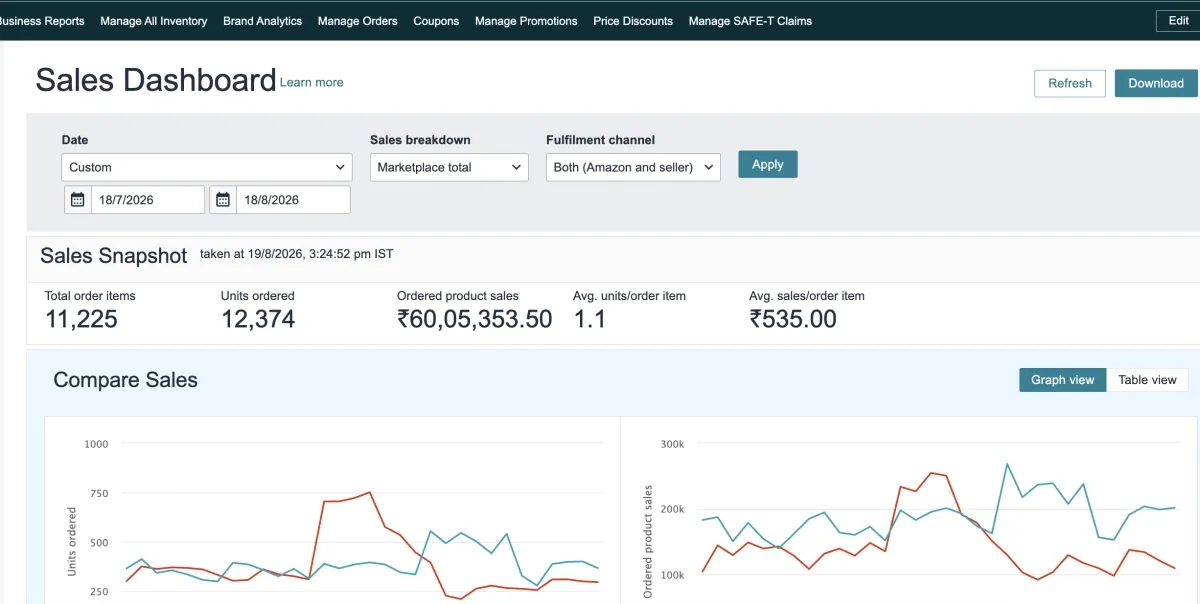The image size is (1200, 604).
Task: Open Manage SAFE-T Claims
Action: pyautogui.click(x=750, y=21)
